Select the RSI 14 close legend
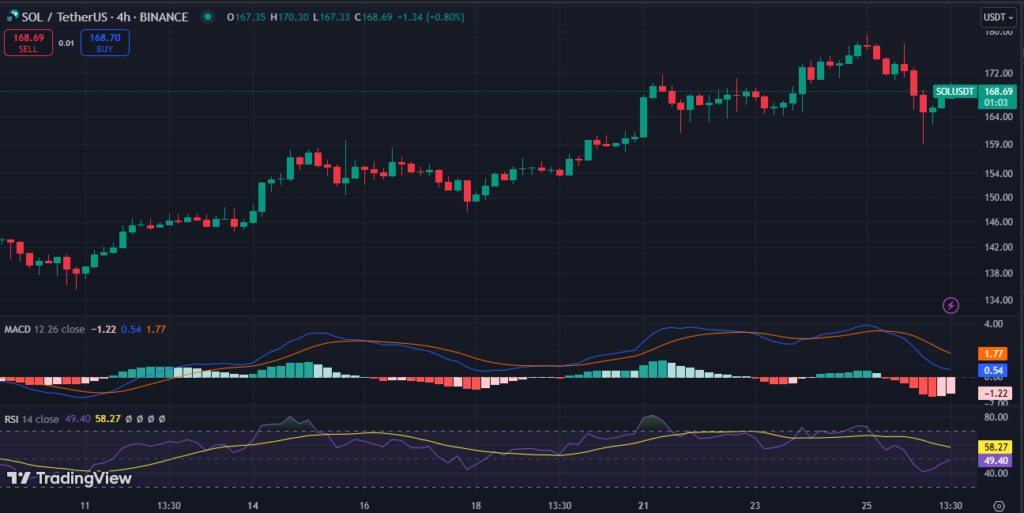Image resolution: width=1024 pixels, height=513 pixels. click(x=31, y=419)
